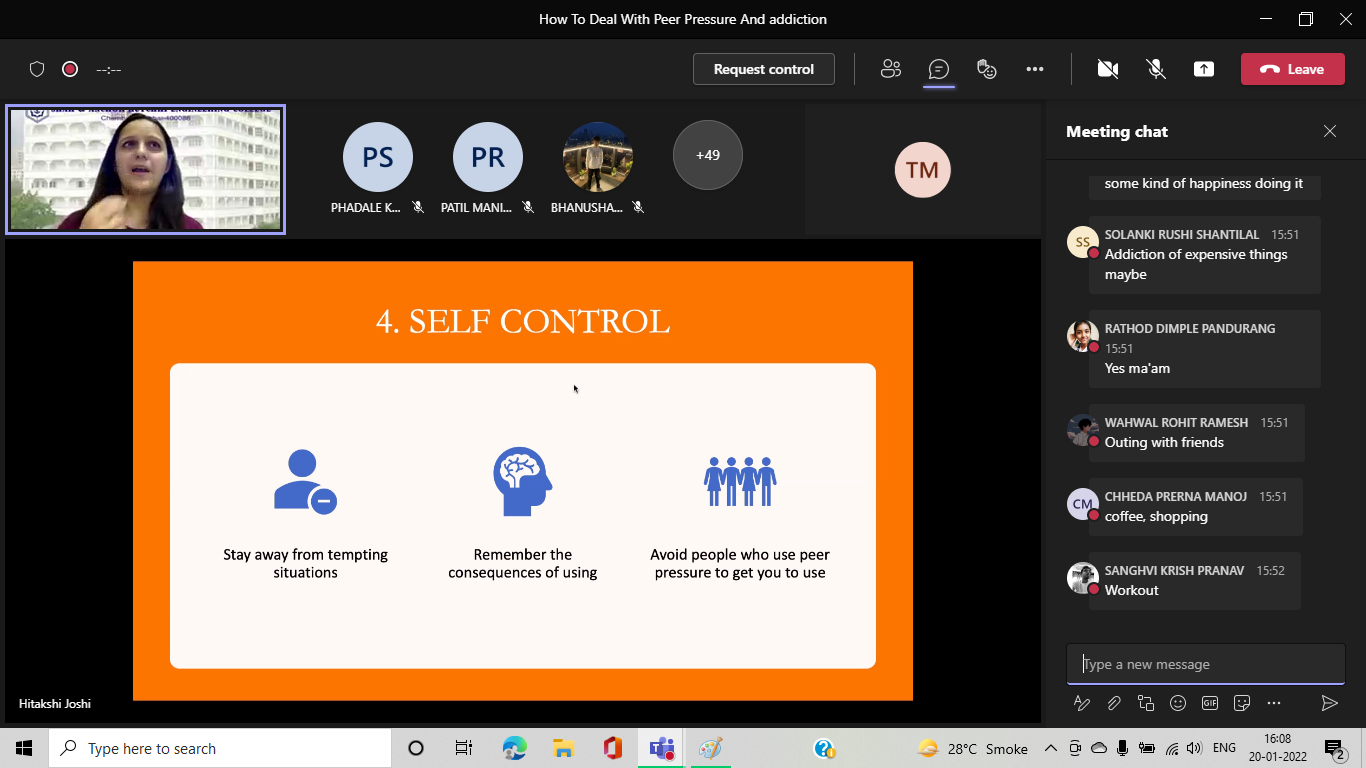Leave the meeting
Screen dimensions: 1366x768
click(1292, 69)
